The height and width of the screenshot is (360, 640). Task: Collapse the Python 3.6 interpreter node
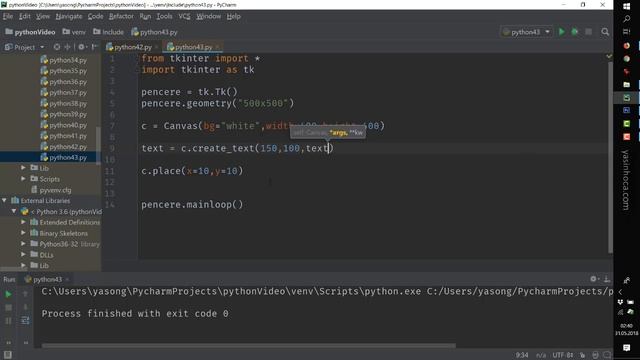(x=14, y=211)
